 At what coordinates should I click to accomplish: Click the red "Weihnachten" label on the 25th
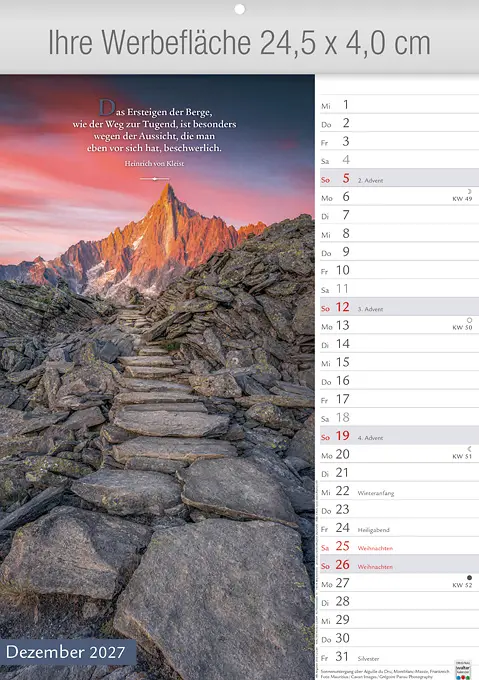coord(375,549)
